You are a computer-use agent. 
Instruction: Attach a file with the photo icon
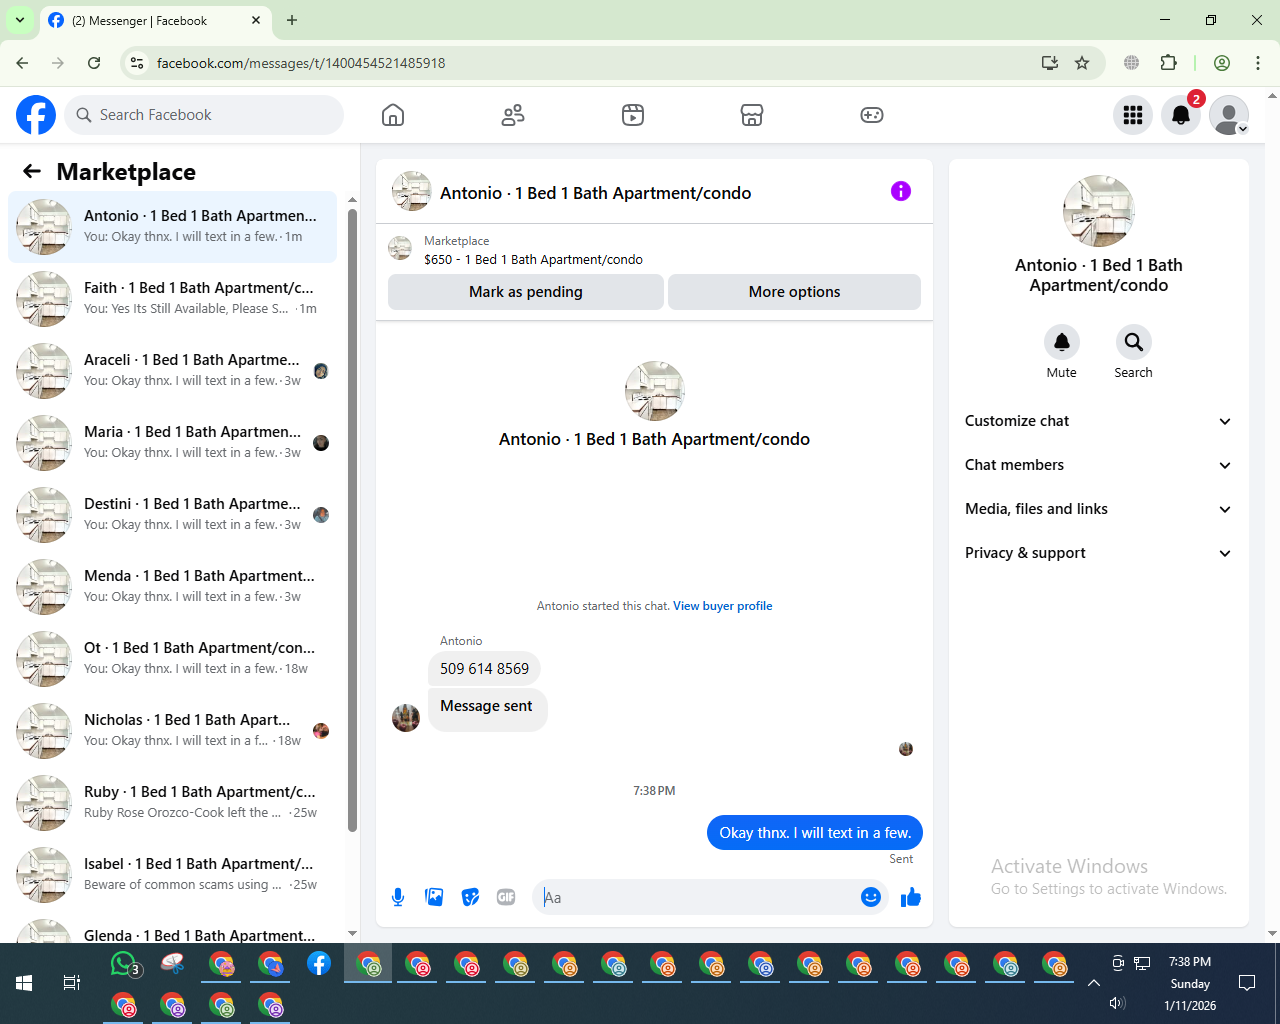point(434,897)
